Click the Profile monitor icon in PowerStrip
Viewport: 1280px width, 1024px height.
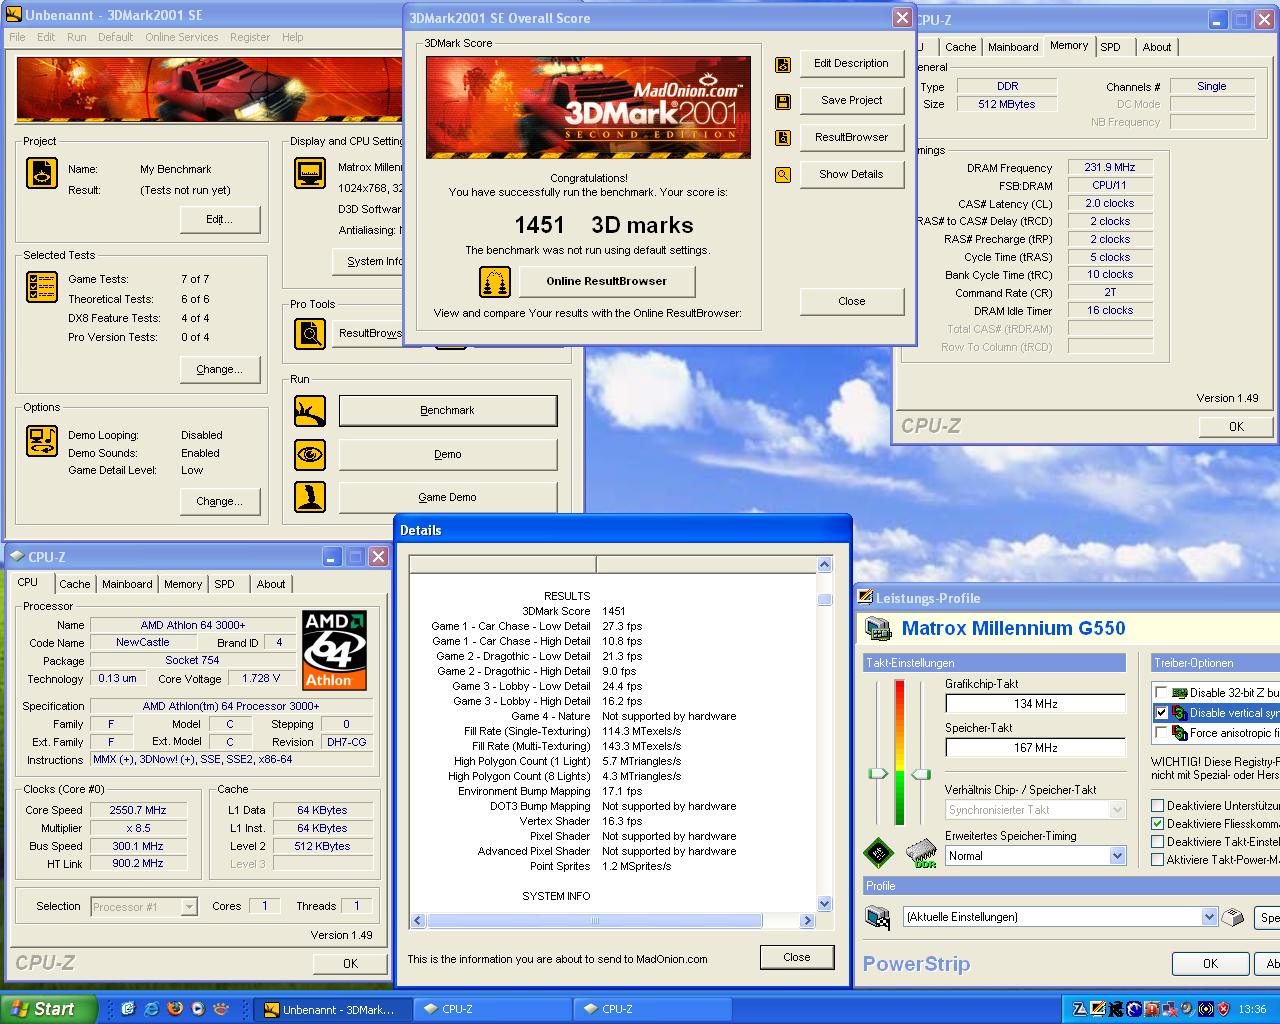coord(878,917)
